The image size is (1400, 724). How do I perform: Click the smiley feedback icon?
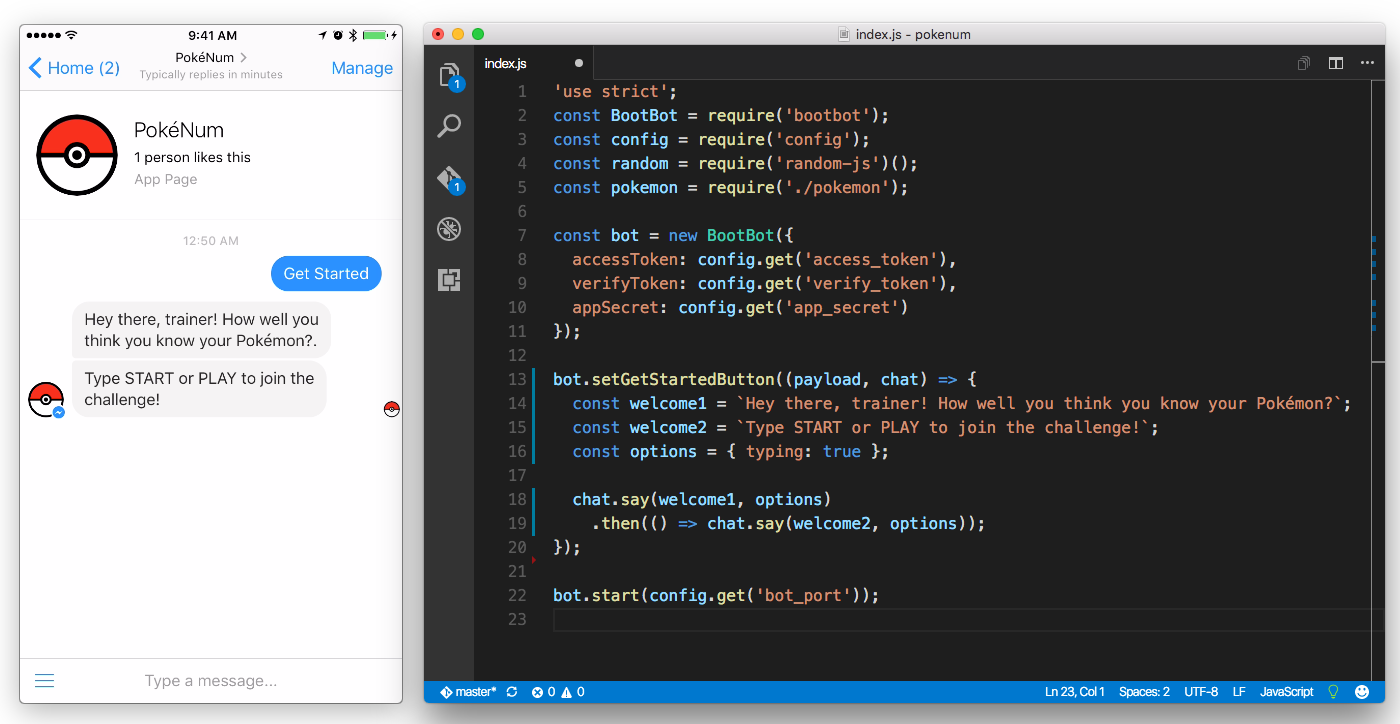click(1362, 691)
